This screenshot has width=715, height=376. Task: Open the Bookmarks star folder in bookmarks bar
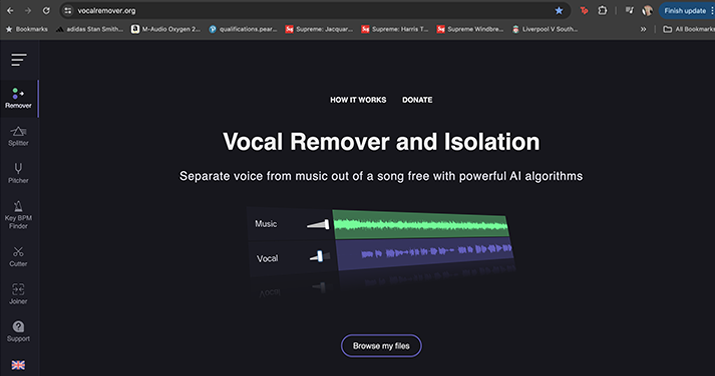26,29
